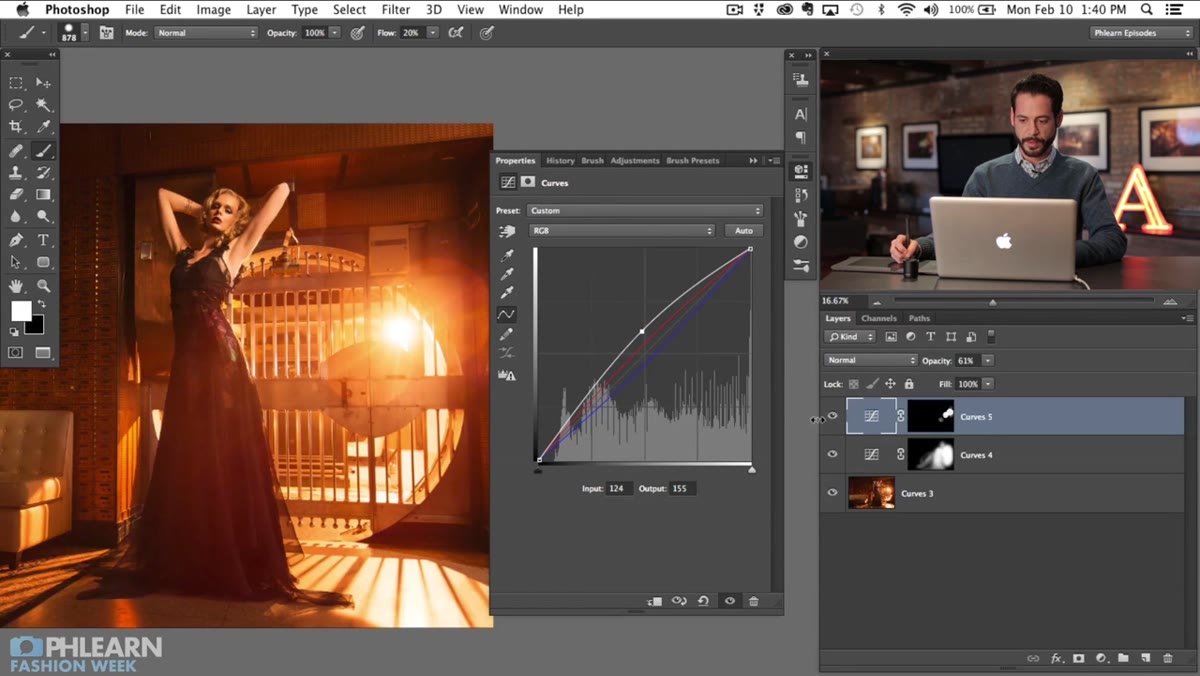The image size is (1200, 676).
Task: Switch to the History tab
Action: click(560, 160)
